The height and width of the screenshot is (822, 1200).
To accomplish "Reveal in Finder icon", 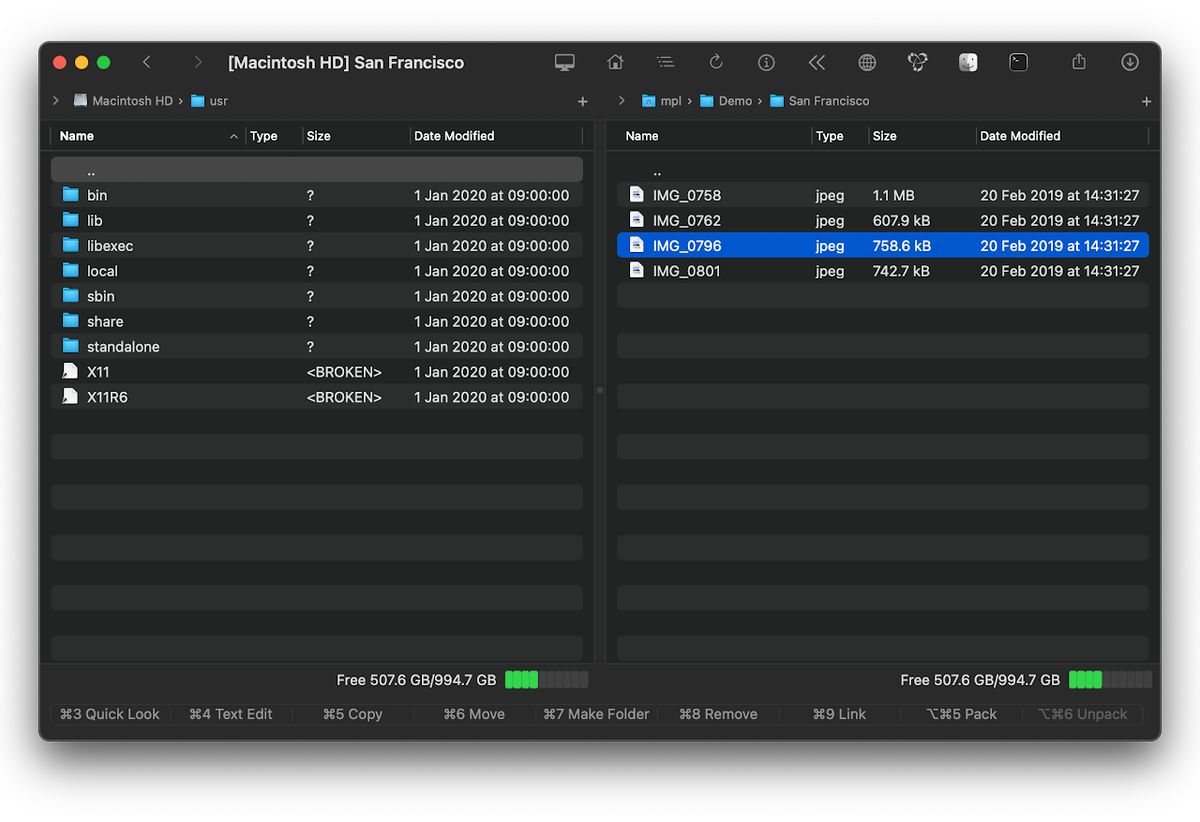I will [968, 62].
